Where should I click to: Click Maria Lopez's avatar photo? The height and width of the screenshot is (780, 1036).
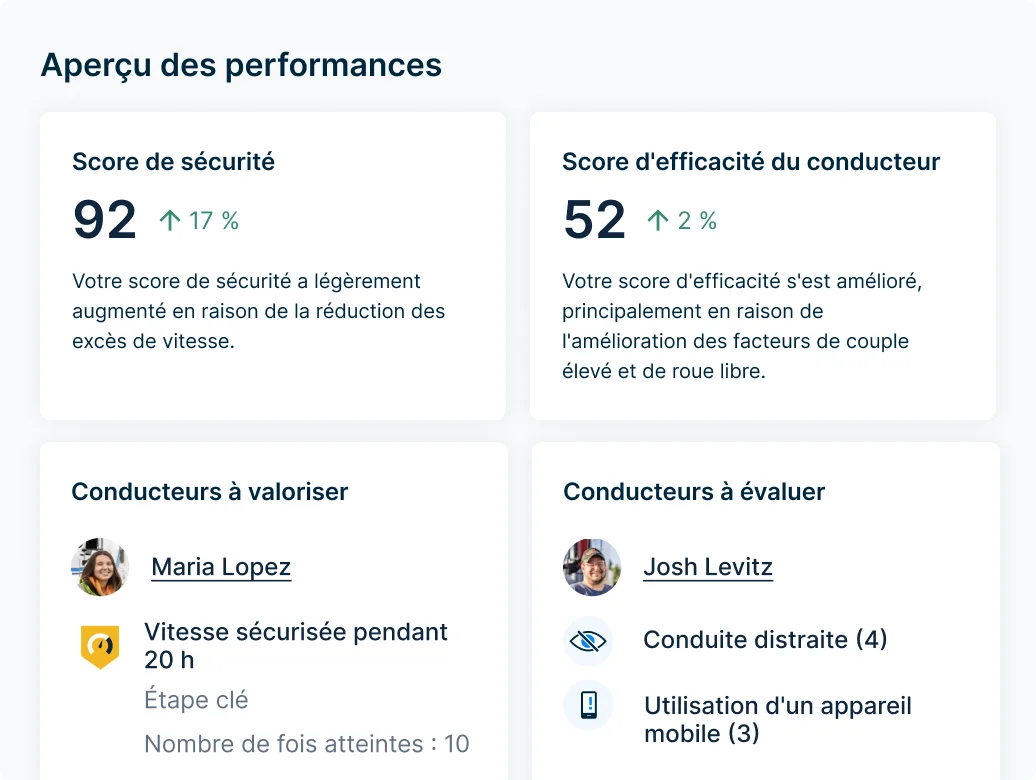[x=100, y=567]
